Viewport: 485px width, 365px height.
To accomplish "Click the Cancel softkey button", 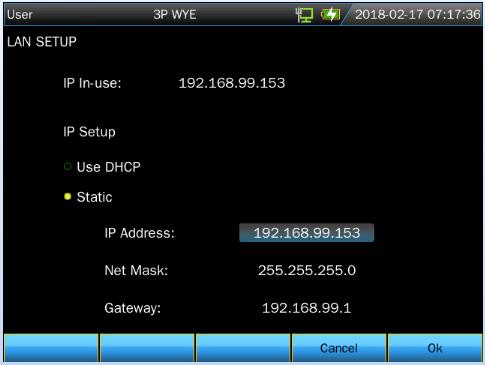I will (339, 348).
